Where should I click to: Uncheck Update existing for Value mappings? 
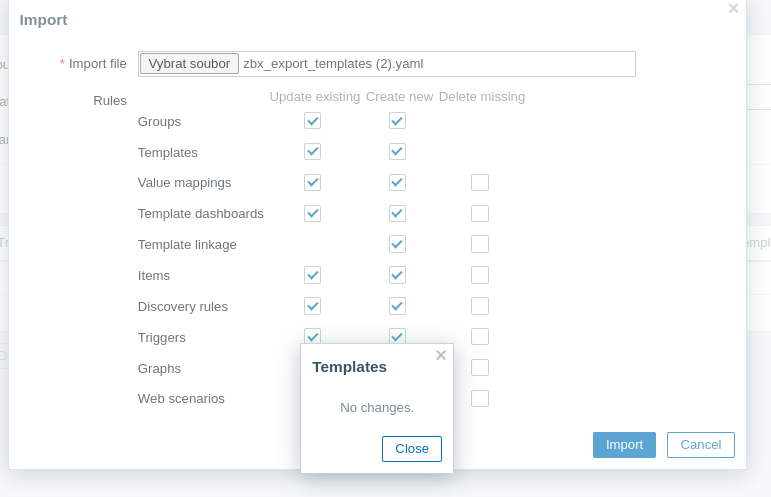coord(313,183)
